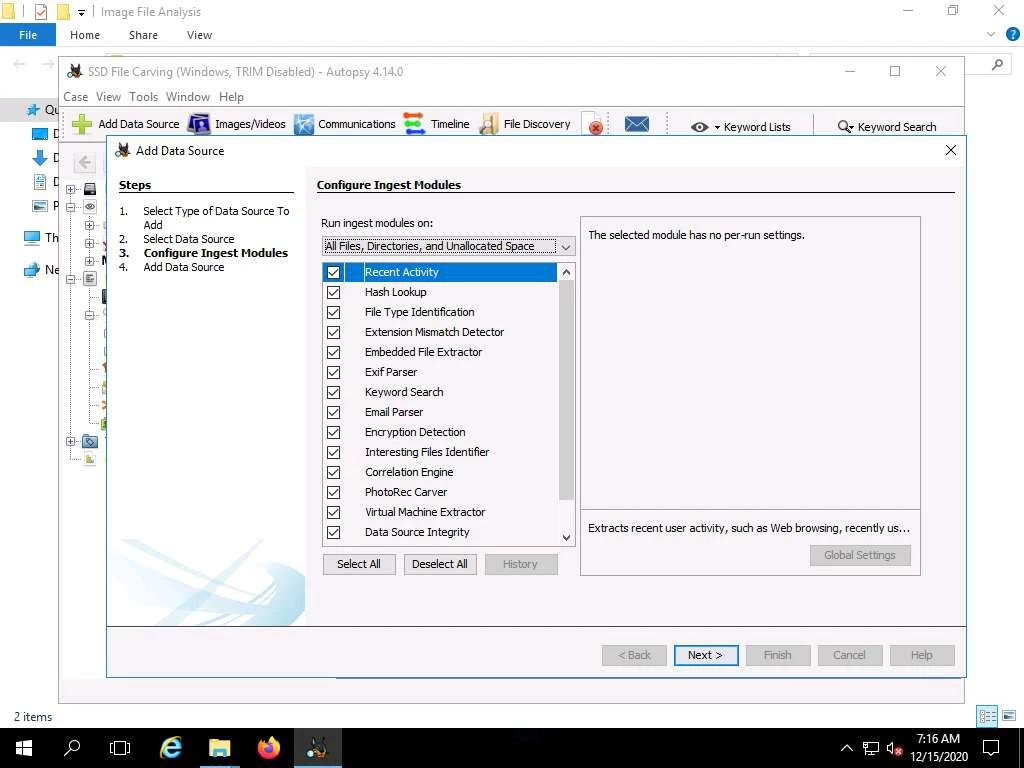Viewport: 1024px width, 768px height.
Task: Click the envelope icon in Autopsy toolbar
Action: pyautogui.click(x=637, y=123)
